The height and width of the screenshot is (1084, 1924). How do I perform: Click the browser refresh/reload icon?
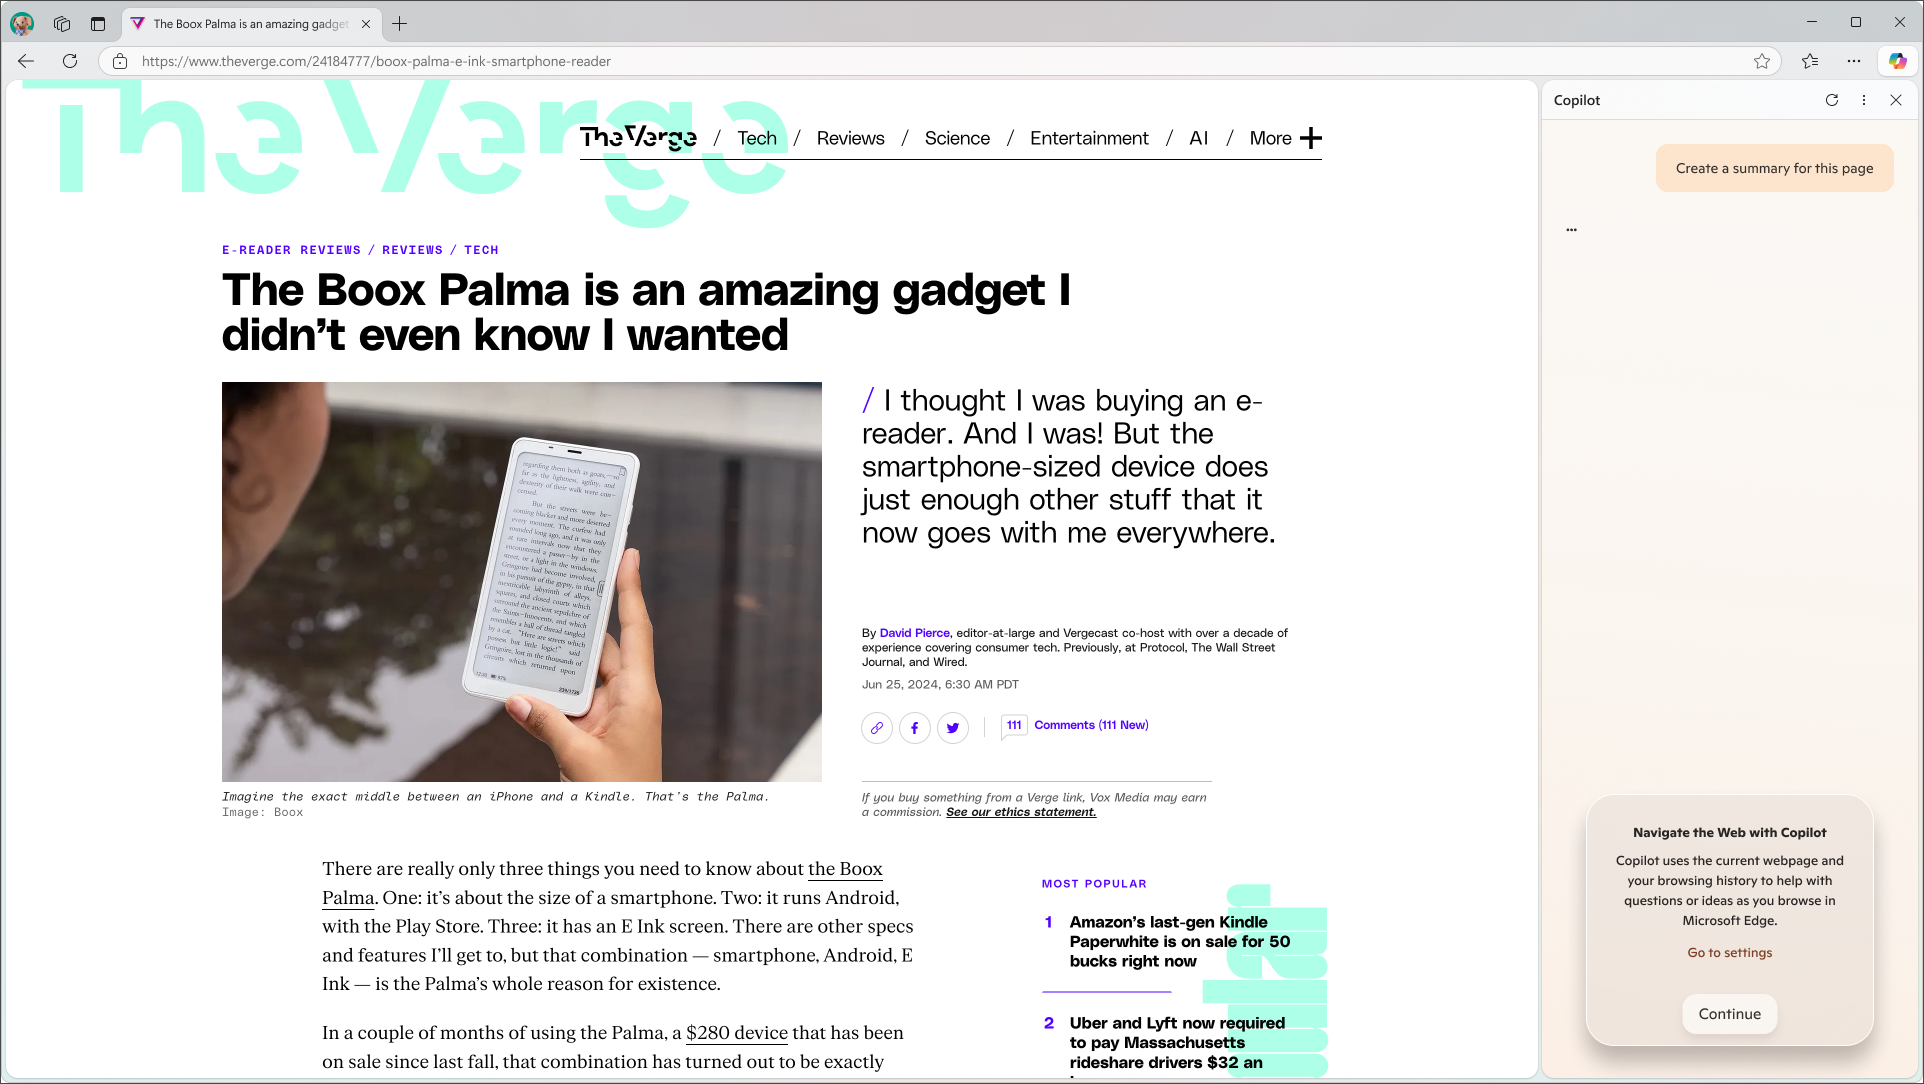click(71, 61)
